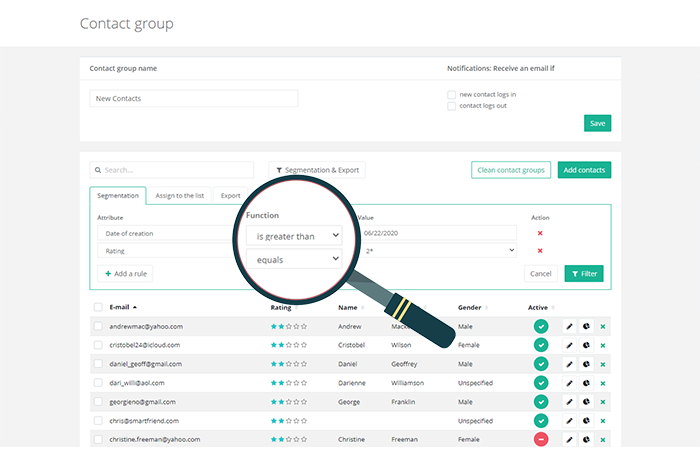This screenshot has height=467, width=700.
Task: Click 'Clean contact groups' button
Action: click(511, 170)
